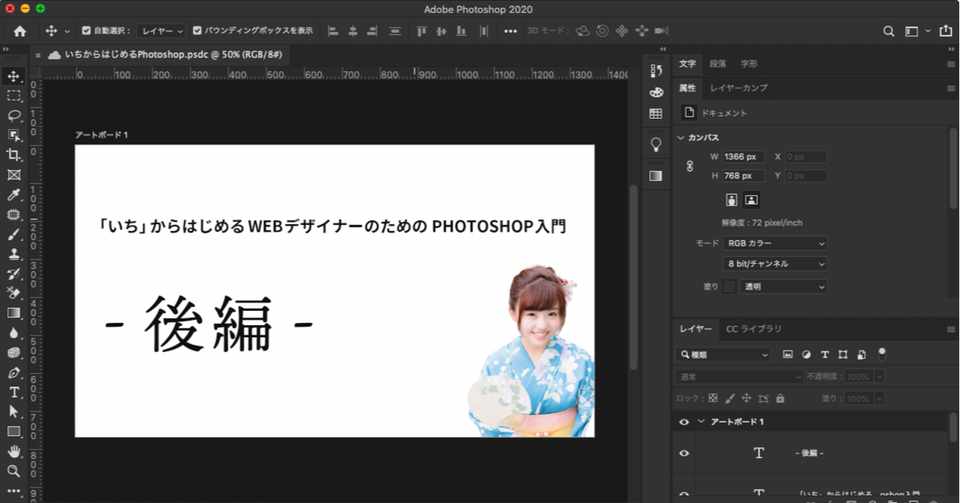This screenshot has width=960, height=503.
Task: Collapse the アートボード 1 layer group
Action: [701, 422]
